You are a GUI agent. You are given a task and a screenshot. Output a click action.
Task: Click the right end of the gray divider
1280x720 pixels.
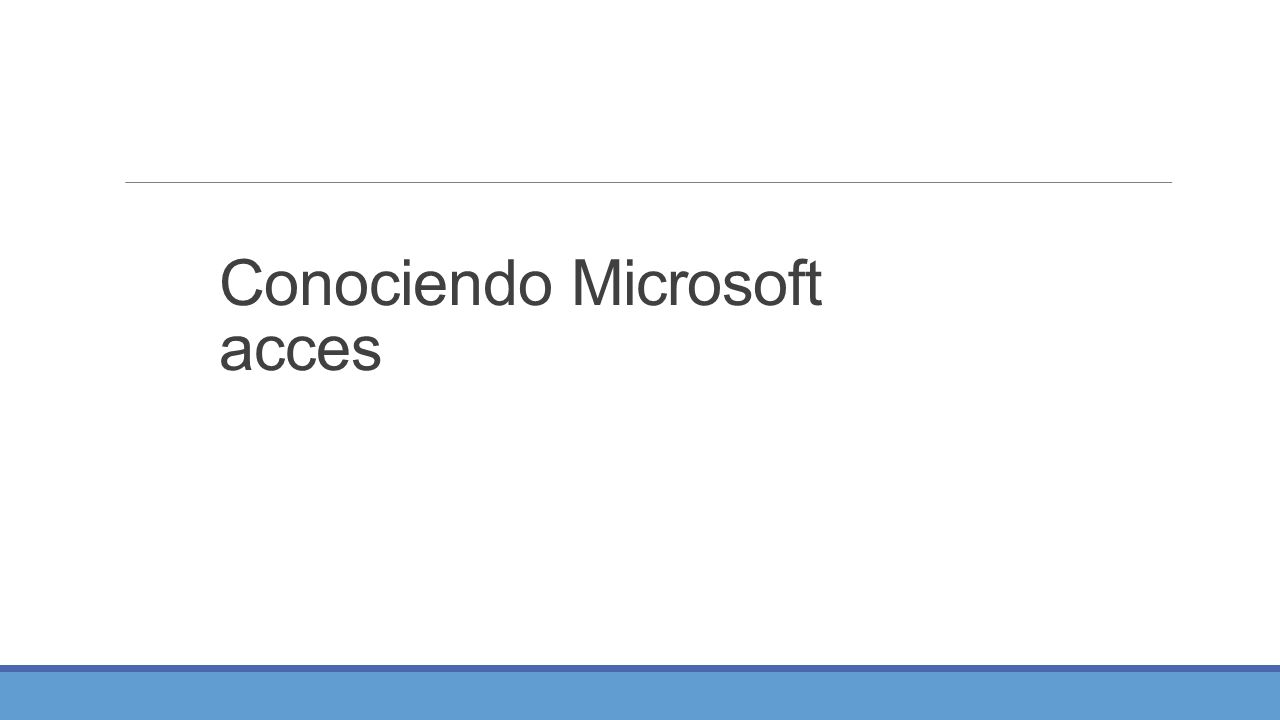coord(1168,182)
